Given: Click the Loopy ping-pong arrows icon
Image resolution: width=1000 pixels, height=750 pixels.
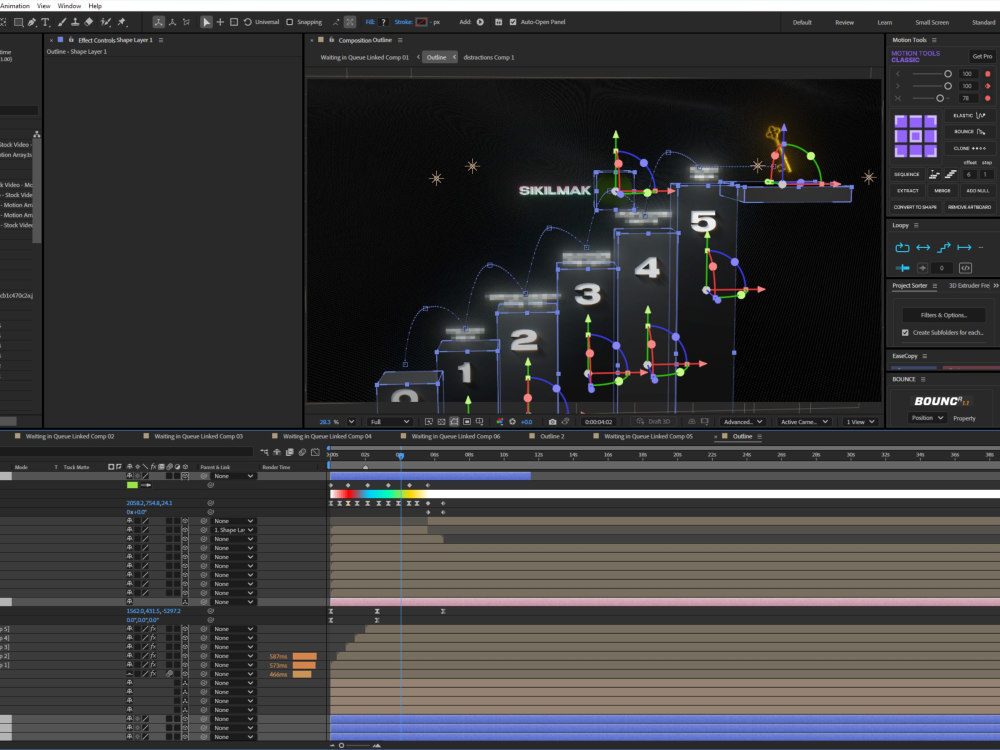Looking at the screenshot, I should 923,247.
